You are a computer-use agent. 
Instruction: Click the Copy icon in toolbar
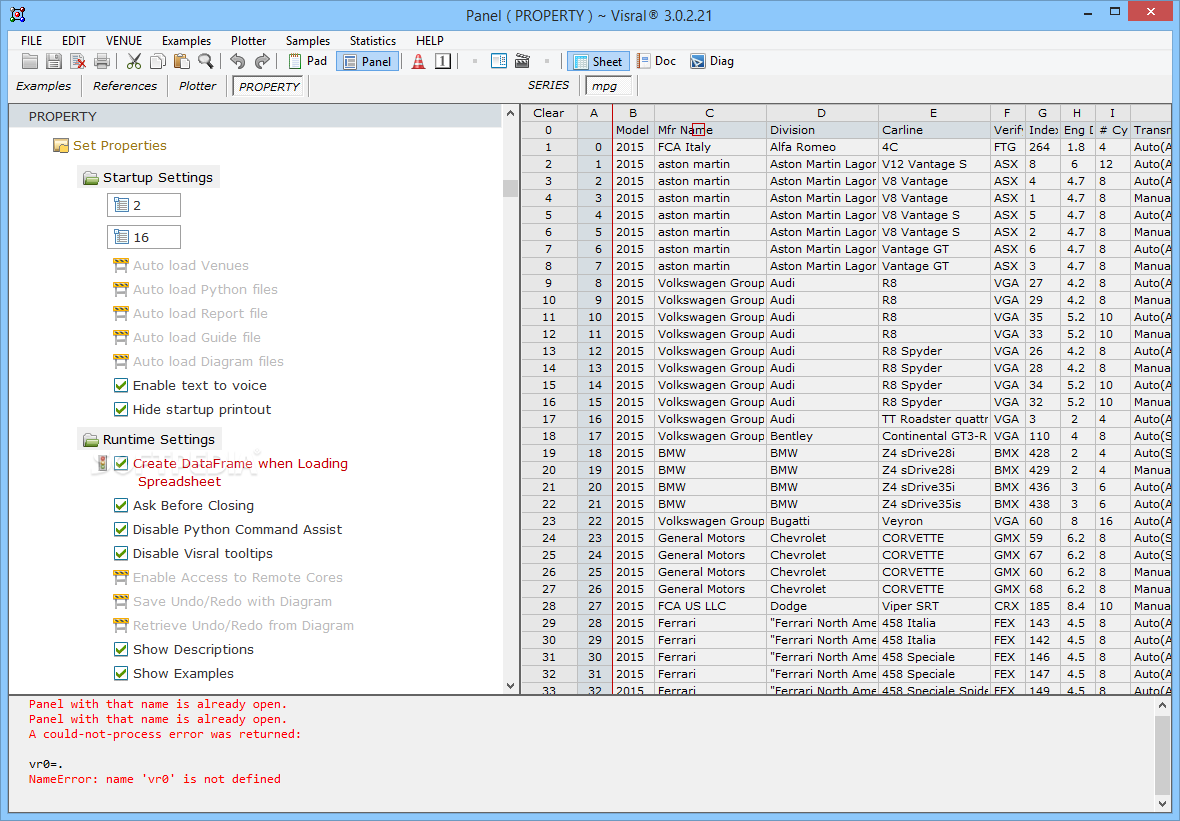[158, 62]
